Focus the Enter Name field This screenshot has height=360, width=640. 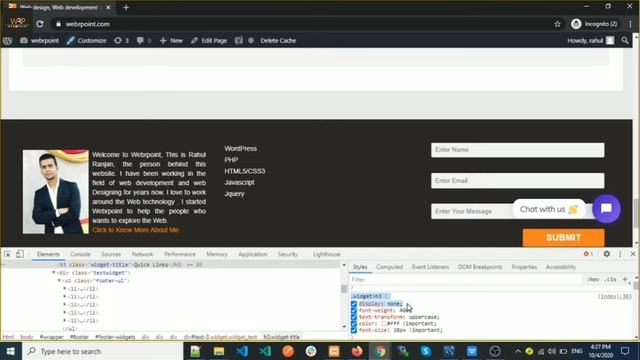pyautogui.click(x=518, y=150)
